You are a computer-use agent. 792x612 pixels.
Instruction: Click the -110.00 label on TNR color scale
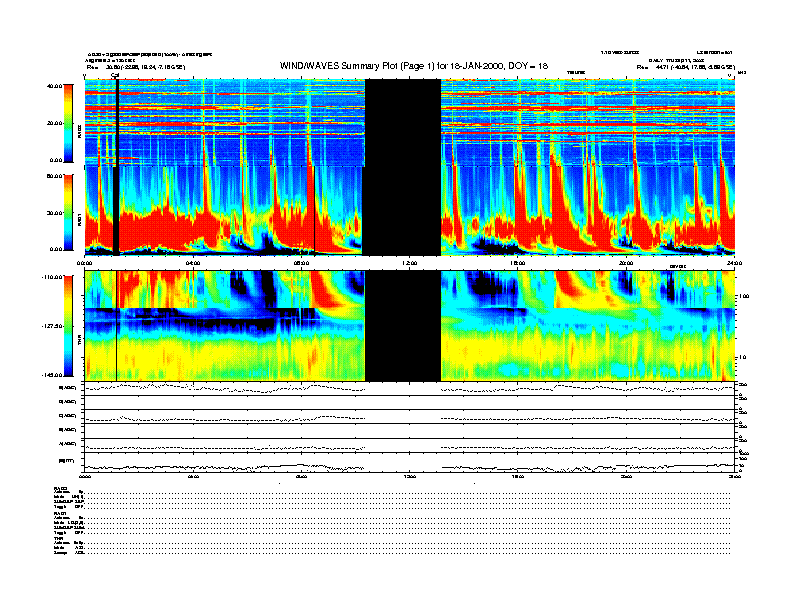pos(53,277)
